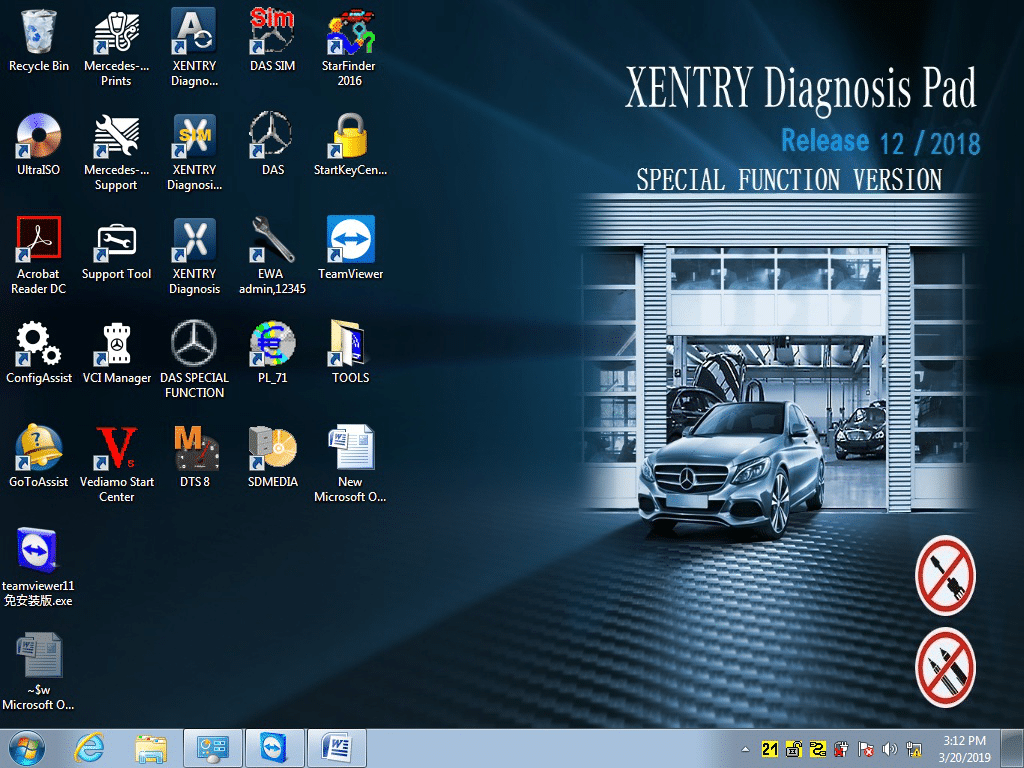The height and width of the screenshot is (768, 1024).
Task: Select the SDMEDIA disc icon
Action: 272,450
